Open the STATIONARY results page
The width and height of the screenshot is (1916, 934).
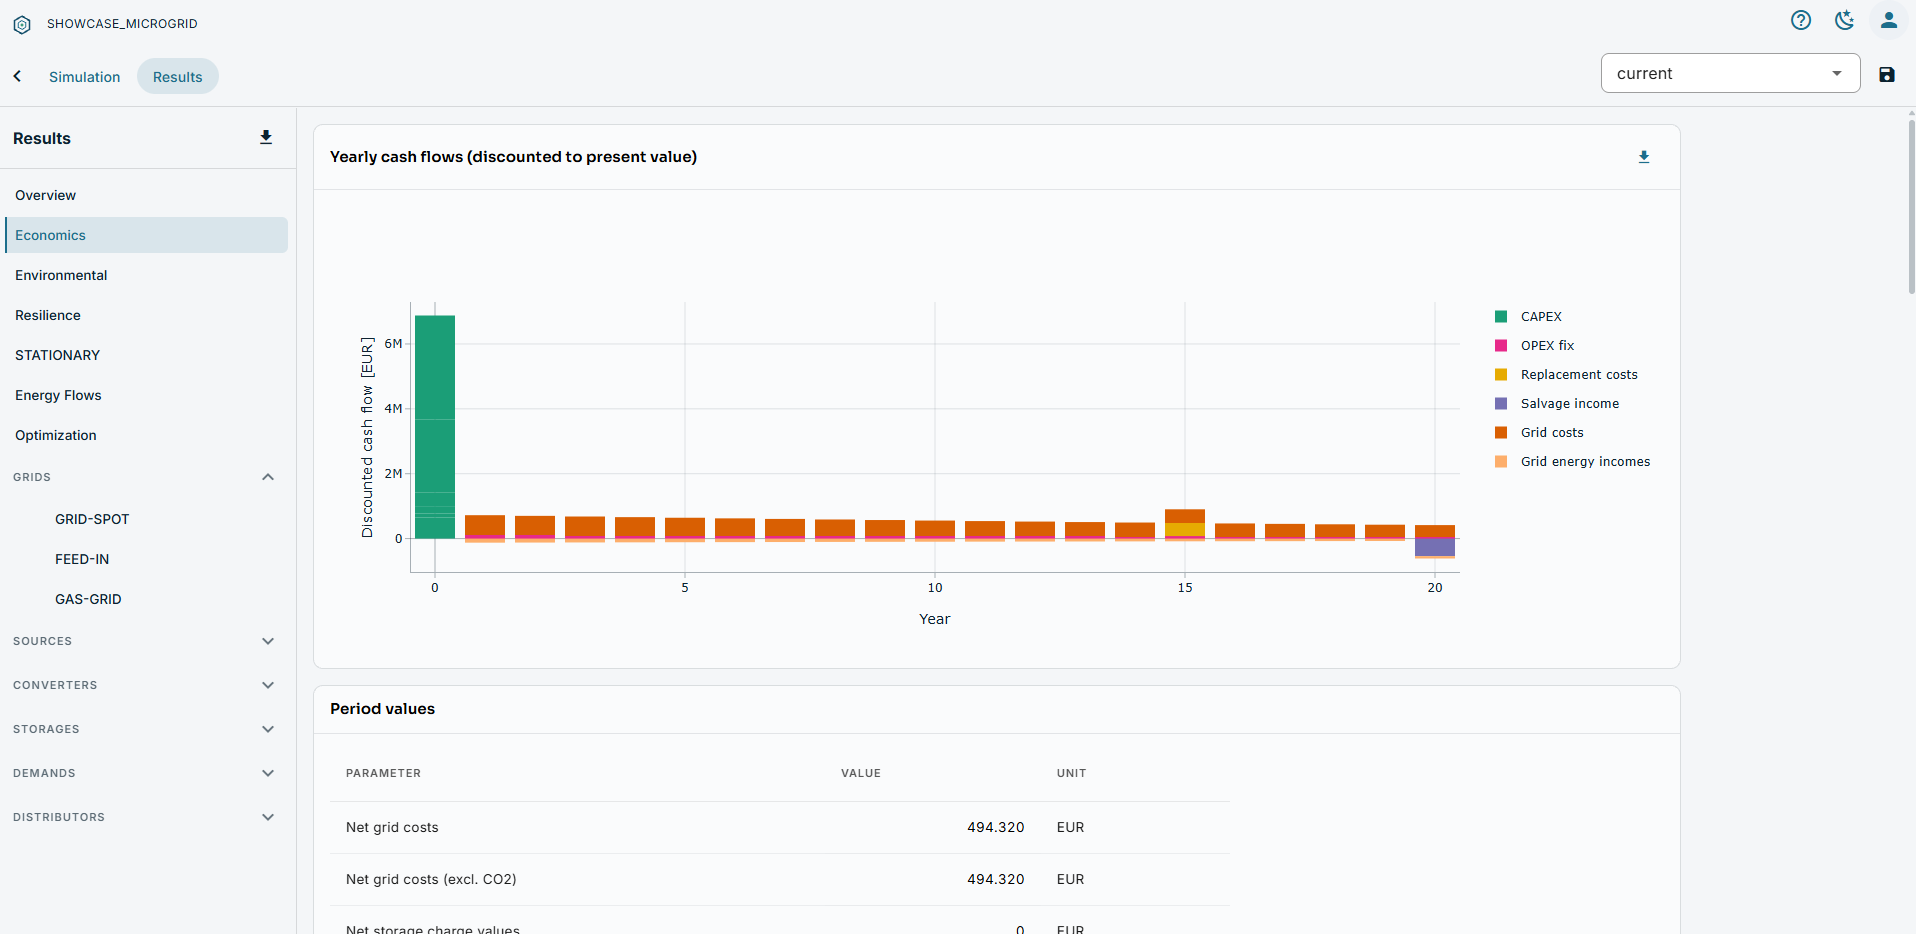(146, 355)
